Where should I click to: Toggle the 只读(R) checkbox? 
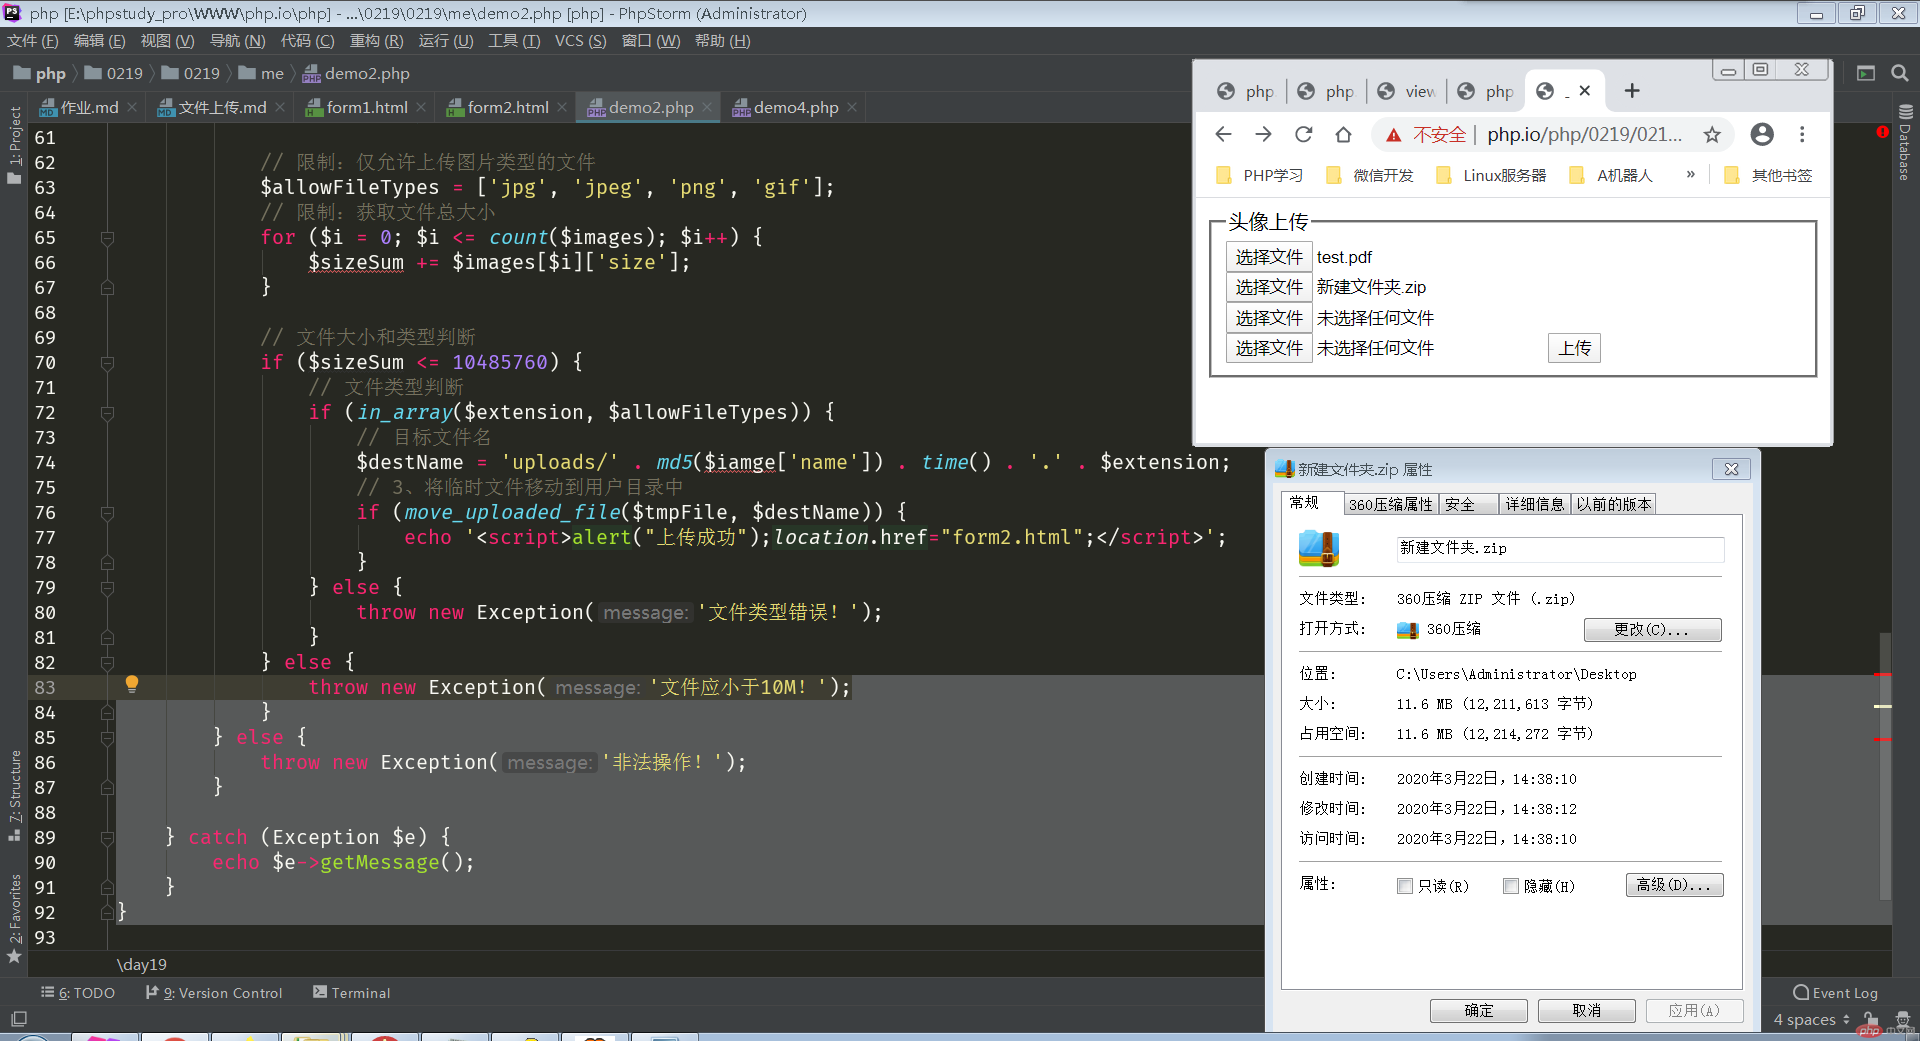pyautogui.click(x=1405, y=886)
